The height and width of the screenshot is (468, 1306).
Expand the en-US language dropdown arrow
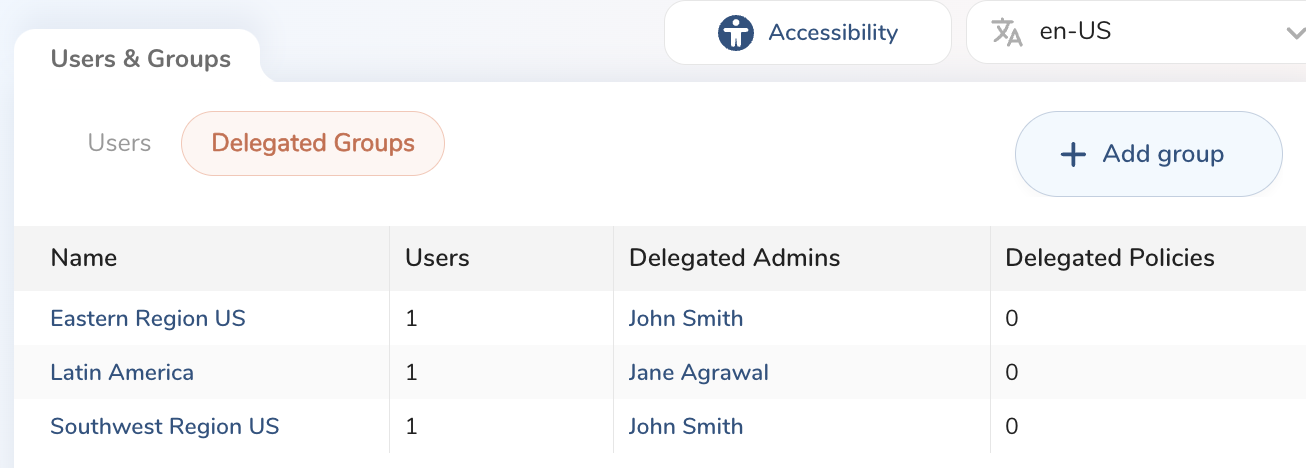(x=1292, y=34)
